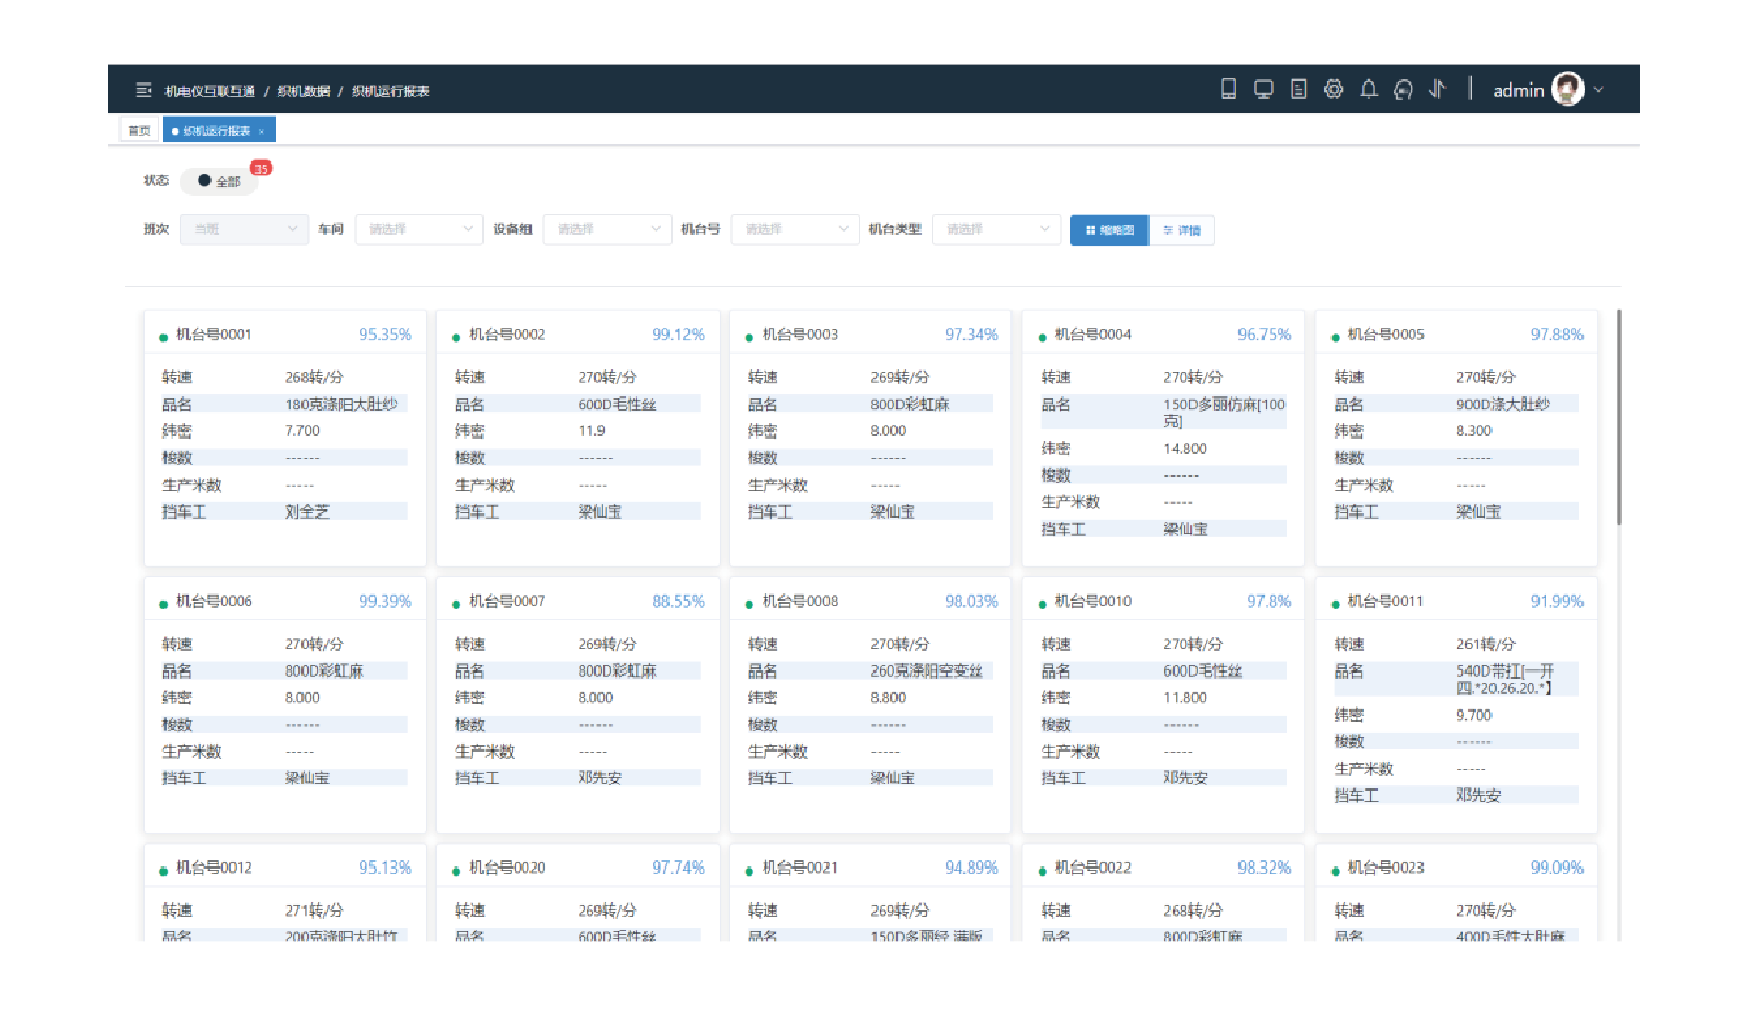The width and height of the screenshot is (1750, 1030).
Task: Open the settings gear icon in header
Action: click(1334, 89)
